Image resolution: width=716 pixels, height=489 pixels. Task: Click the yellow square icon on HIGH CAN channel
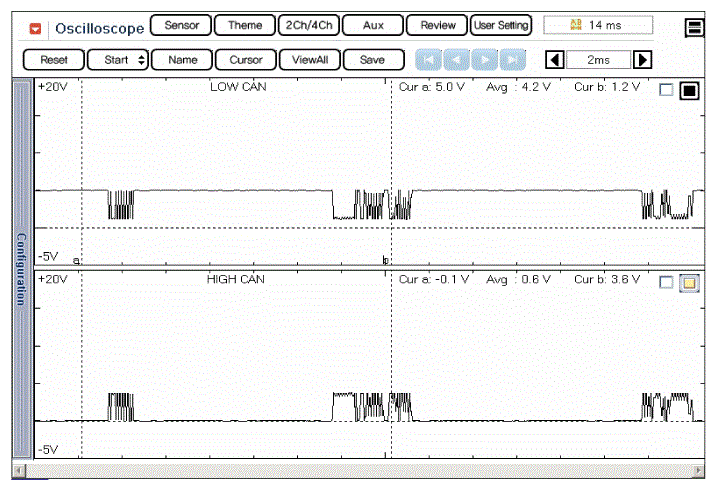(689, 283)
